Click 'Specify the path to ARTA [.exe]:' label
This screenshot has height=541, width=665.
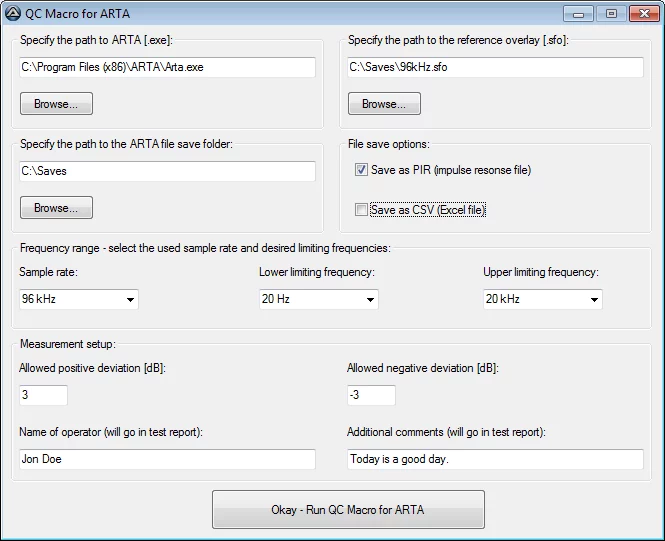click(x=96, y=40)
